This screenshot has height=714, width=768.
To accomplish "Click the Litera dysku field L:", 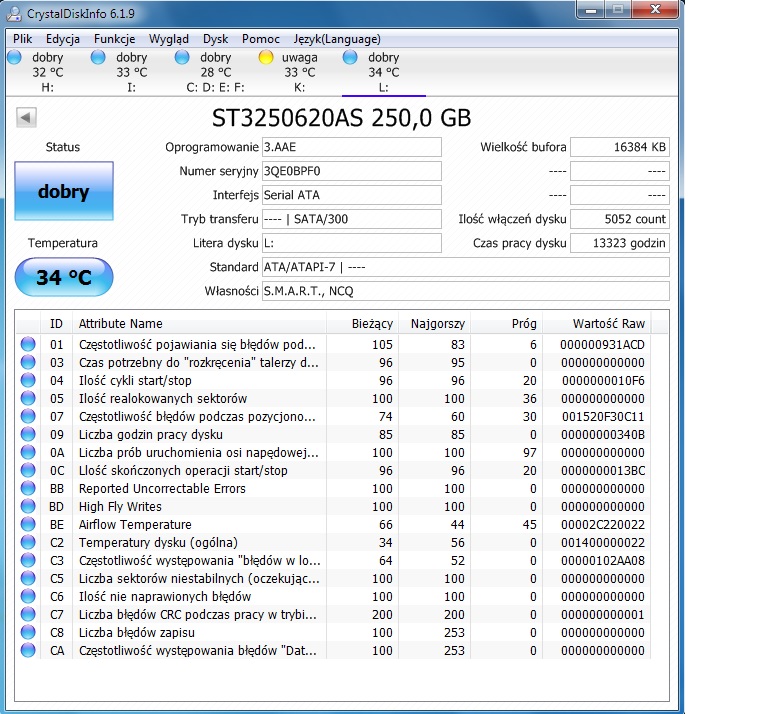I will tap(352, 243).
